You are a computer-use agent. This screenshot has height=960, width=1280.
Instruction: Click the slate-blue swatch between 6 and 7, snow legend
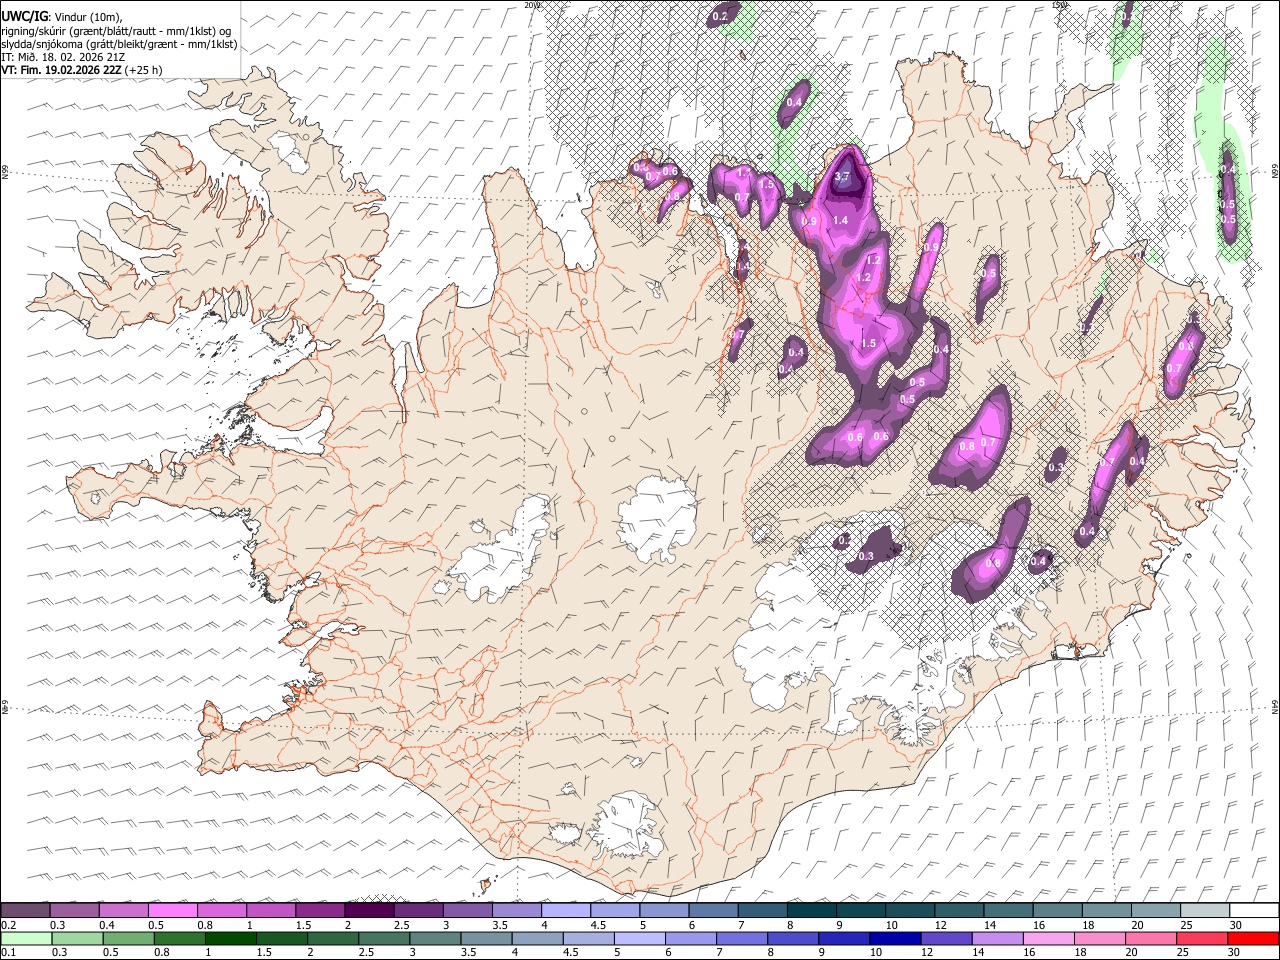click(713, 910)
